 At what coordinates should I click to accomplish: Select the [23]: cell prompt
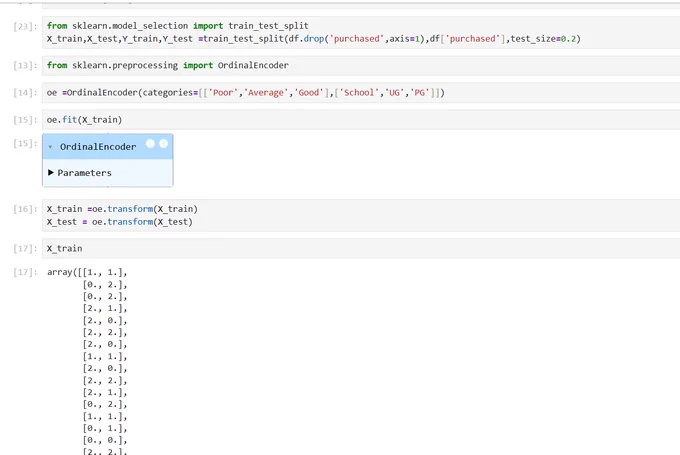coord(25,26)
